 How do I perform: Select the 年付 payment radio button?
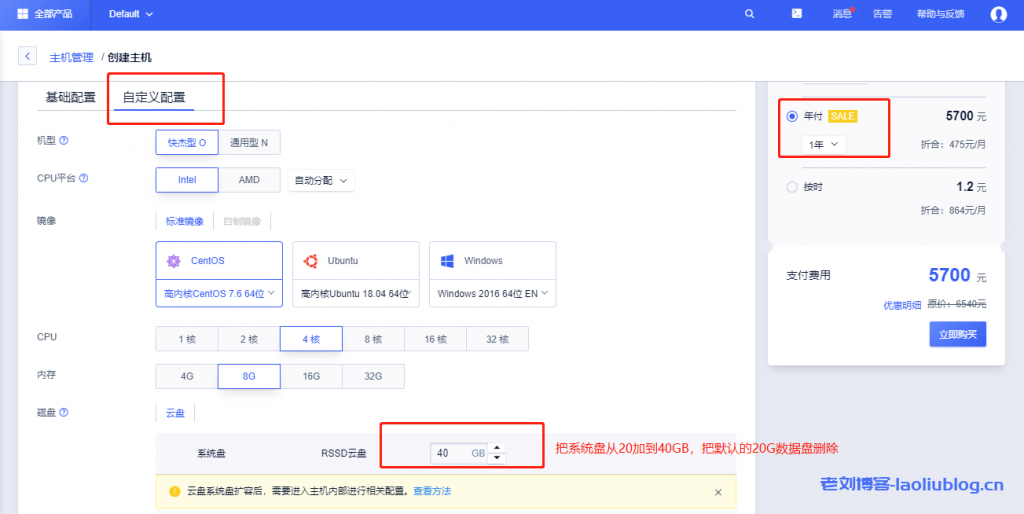pyautogui.click(x=792, y=116)
